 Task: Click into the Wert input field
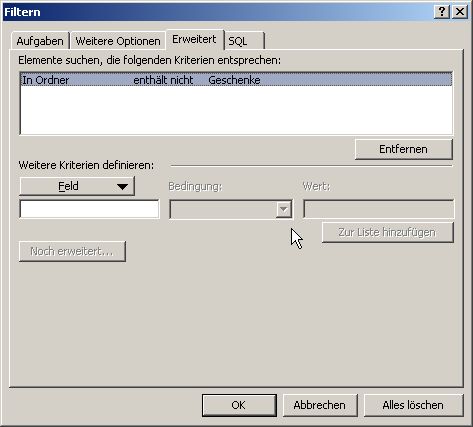pos(378,209)
